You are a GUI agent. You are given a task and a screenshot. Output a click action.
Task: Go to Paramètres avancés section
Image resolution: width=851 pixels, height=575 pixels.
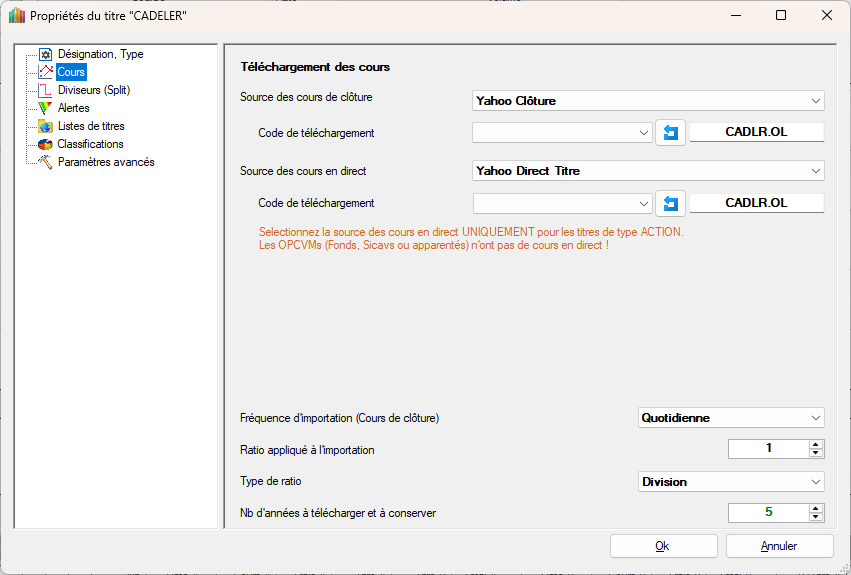coord(105,162)
